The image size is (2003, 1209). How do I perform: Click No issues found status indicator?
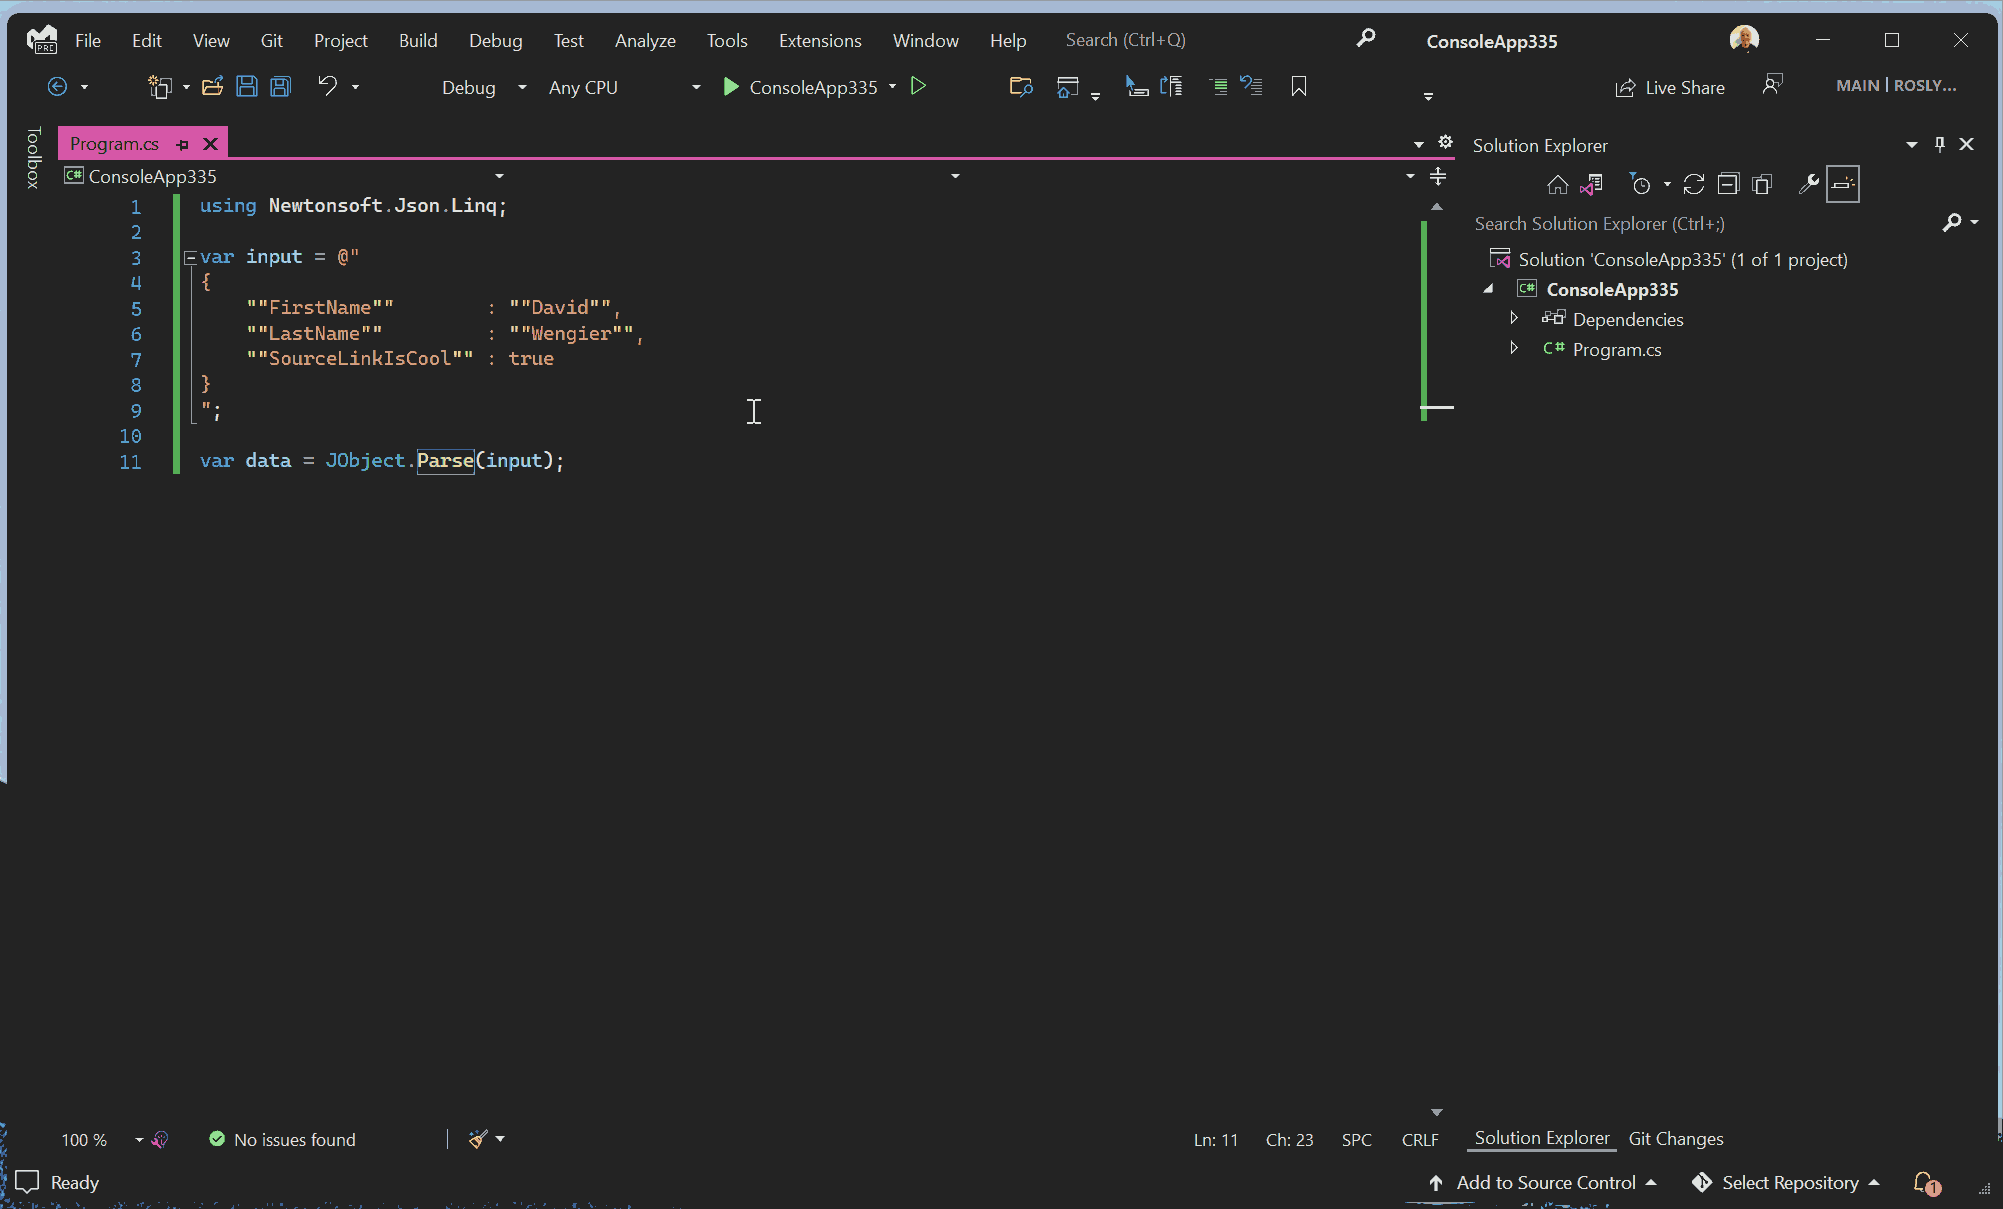pos(280,1139)
